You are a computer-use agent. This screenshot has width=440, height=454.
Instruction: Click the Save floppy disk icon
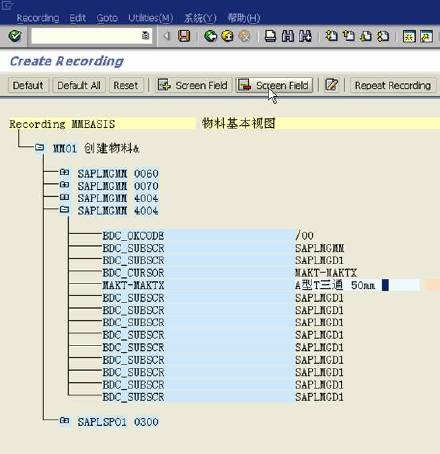[184, 36]
